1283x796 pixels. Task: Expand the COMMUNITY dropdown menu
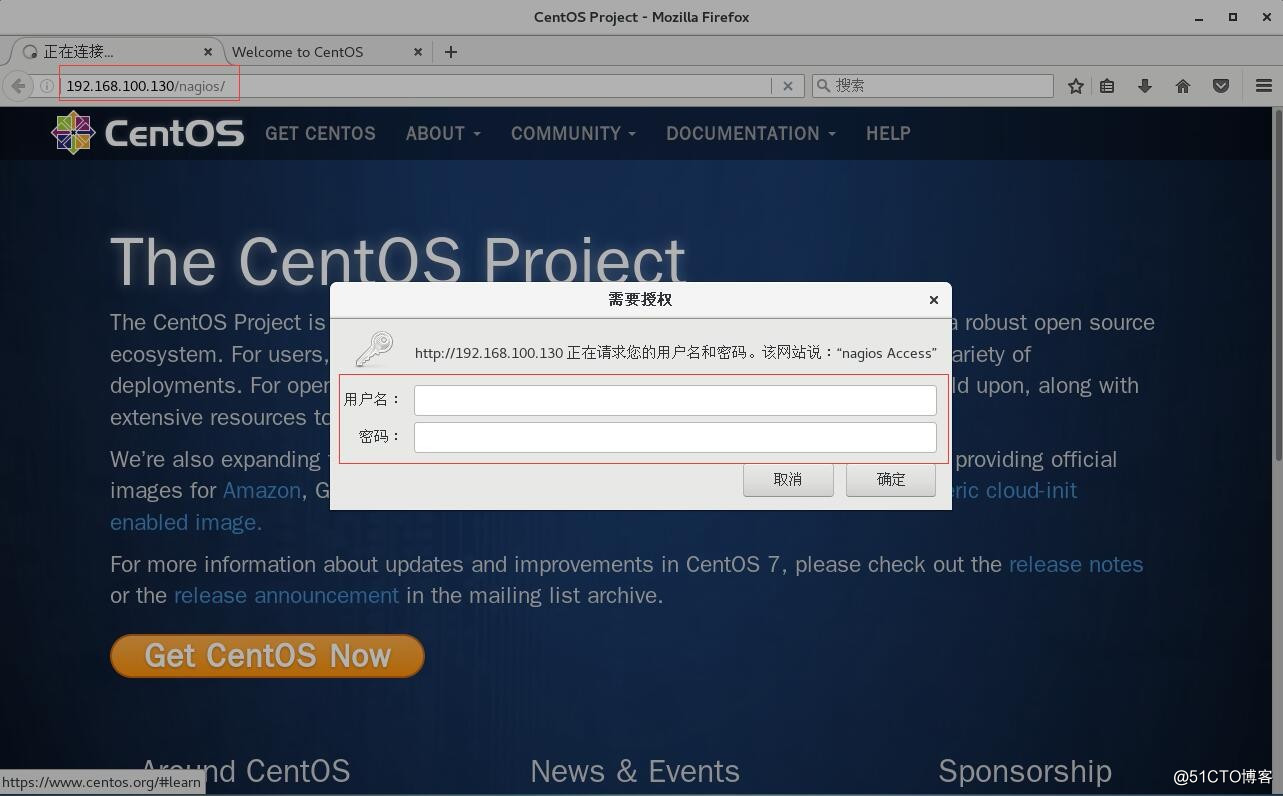click(x=573, y=133)
